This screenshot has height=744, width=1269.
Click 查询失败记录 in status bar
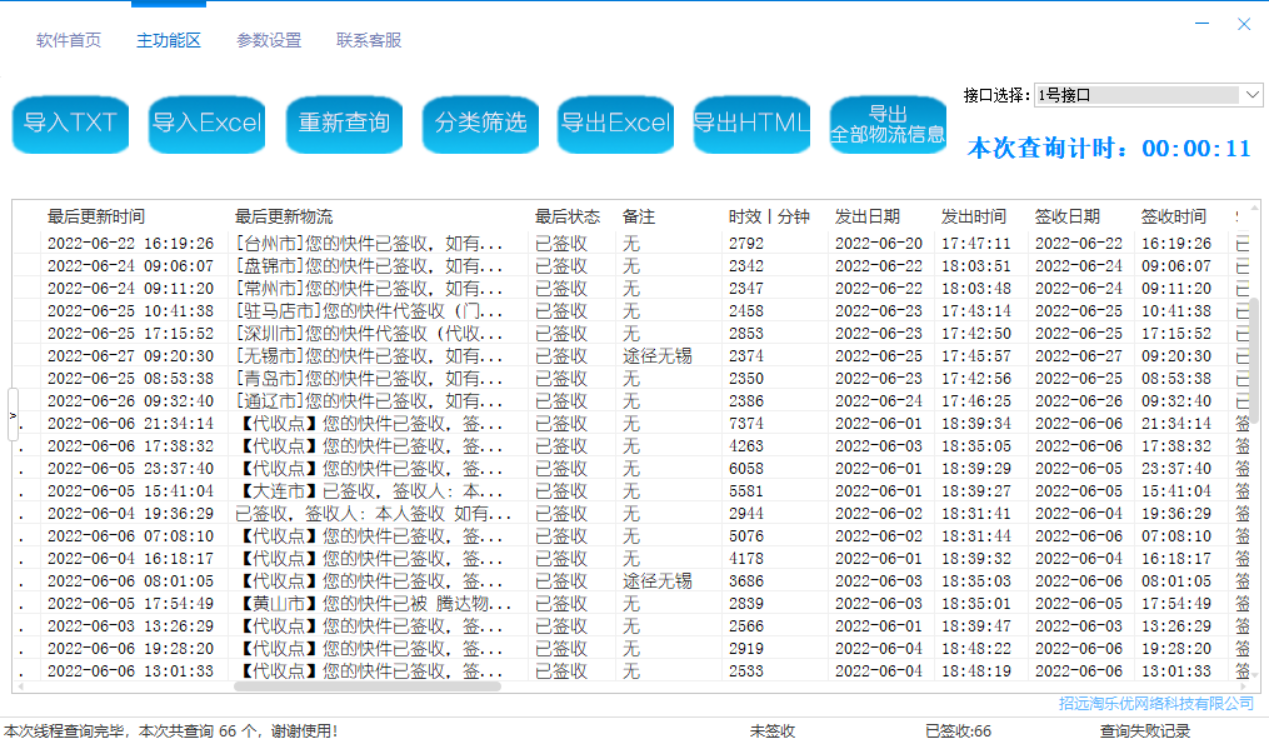pyautogui.click(x=1145, y=731)
